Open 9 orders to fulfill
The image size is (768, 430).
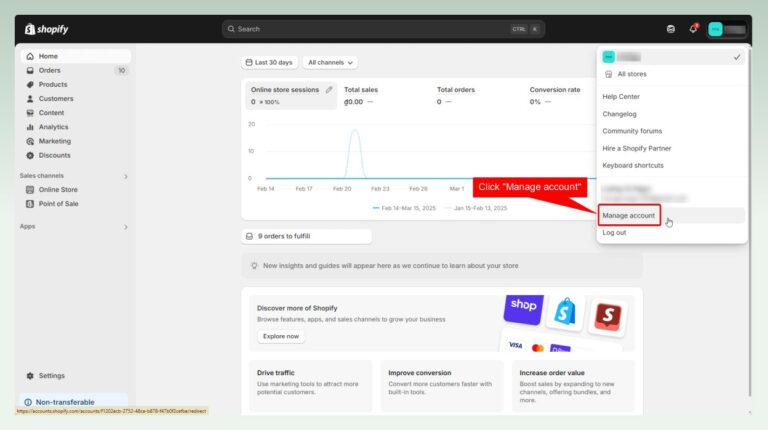pos(306,237)
